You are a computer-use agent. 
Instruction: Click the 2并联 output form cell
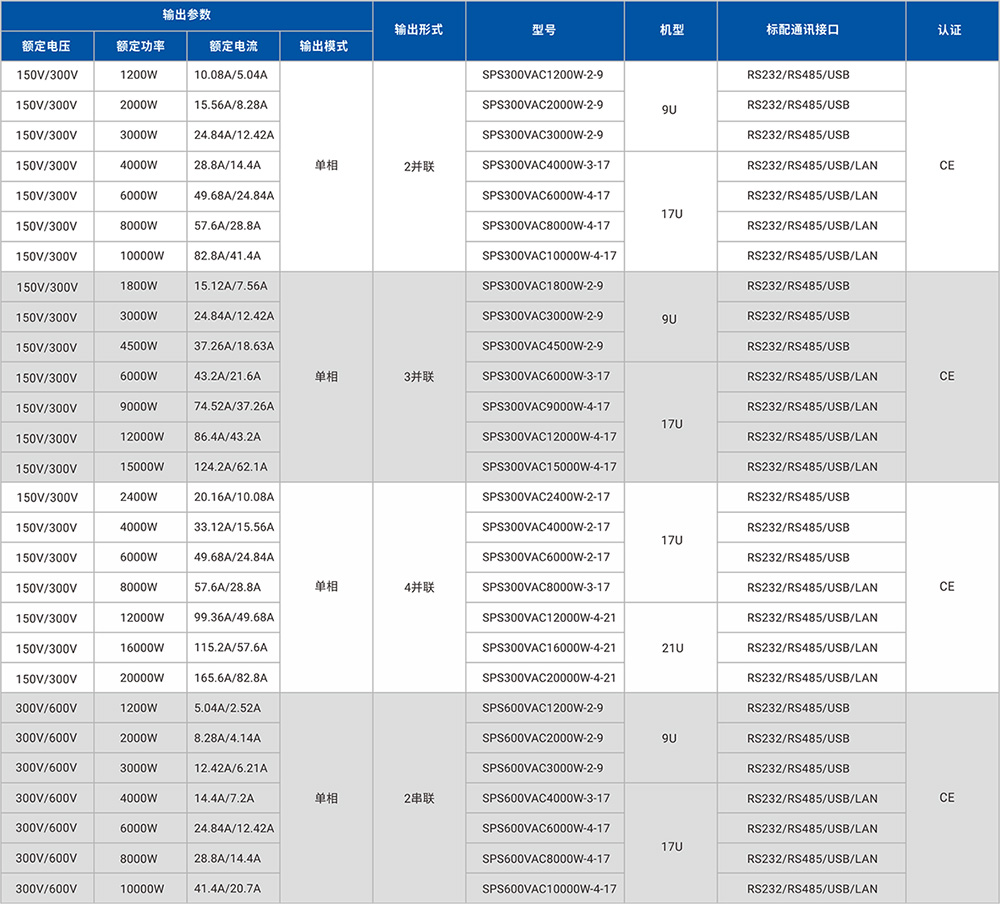point(419,166)
